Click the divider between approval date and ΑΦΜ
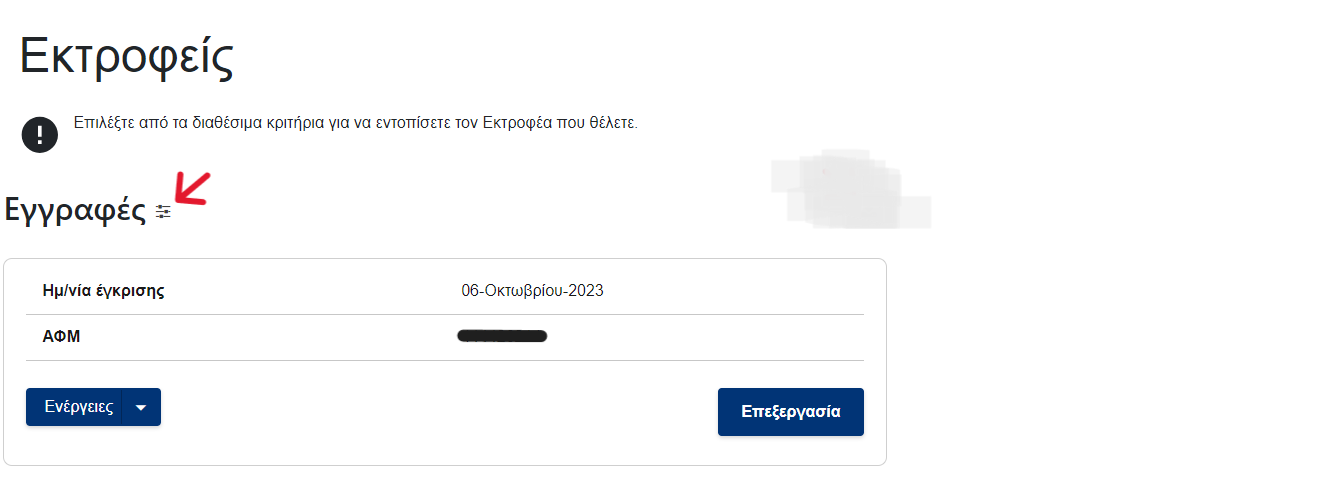The width and height of the screenshot is (1336, 481). pos(445,314)
